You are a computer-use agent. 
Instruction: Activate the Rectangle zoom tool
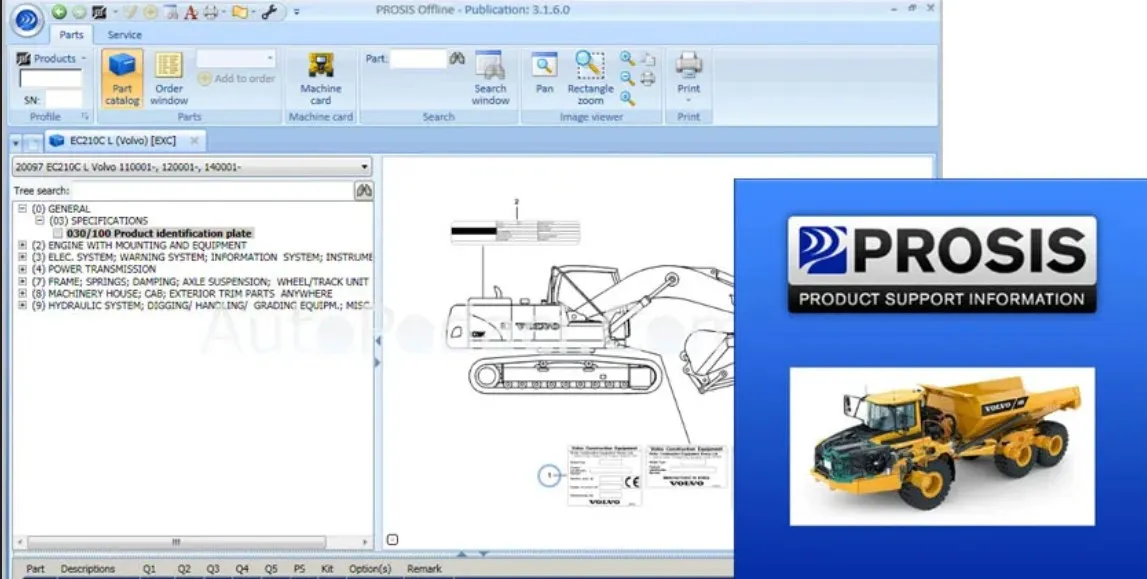(590, 79)
